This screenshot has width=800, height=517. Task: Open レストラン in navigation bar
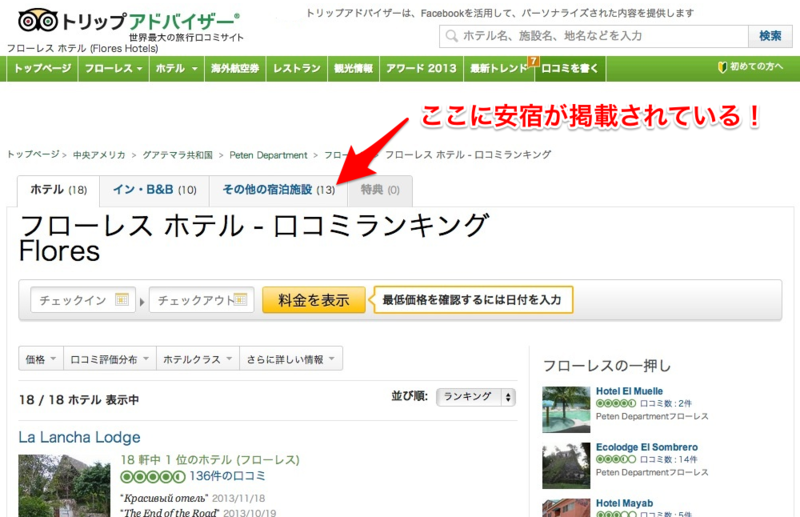[297, 68]
